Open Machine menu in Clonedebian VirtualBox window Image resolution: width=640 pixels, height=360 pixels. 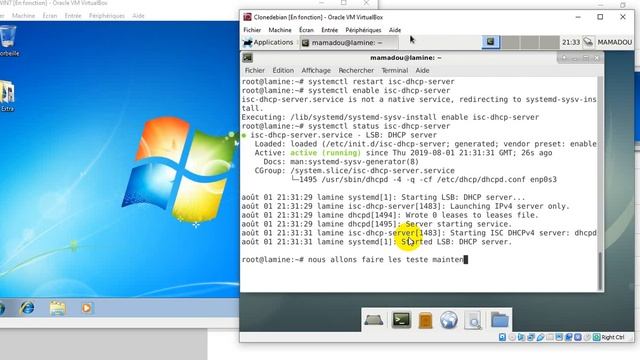pos(280,30)
